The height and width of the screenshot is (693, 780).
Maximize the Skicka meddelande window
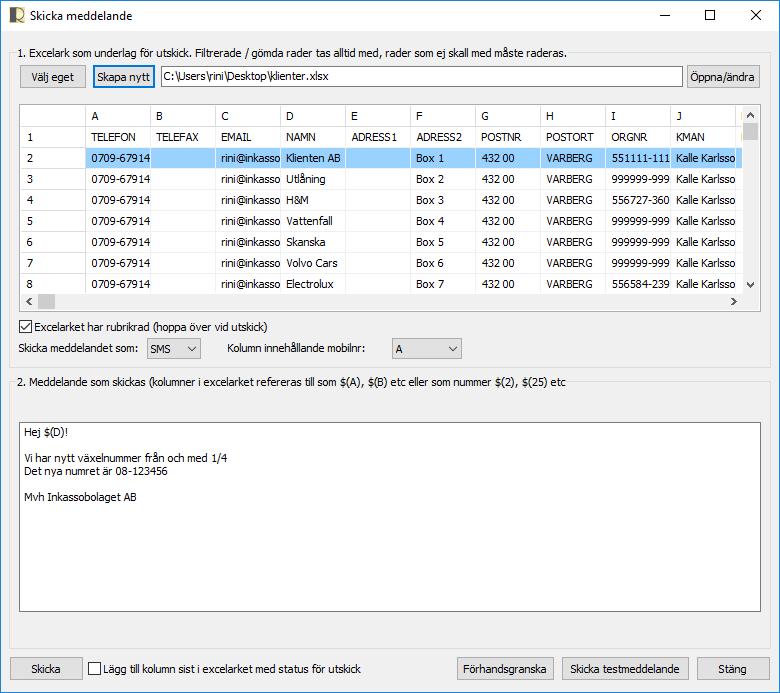click(710, 15)
